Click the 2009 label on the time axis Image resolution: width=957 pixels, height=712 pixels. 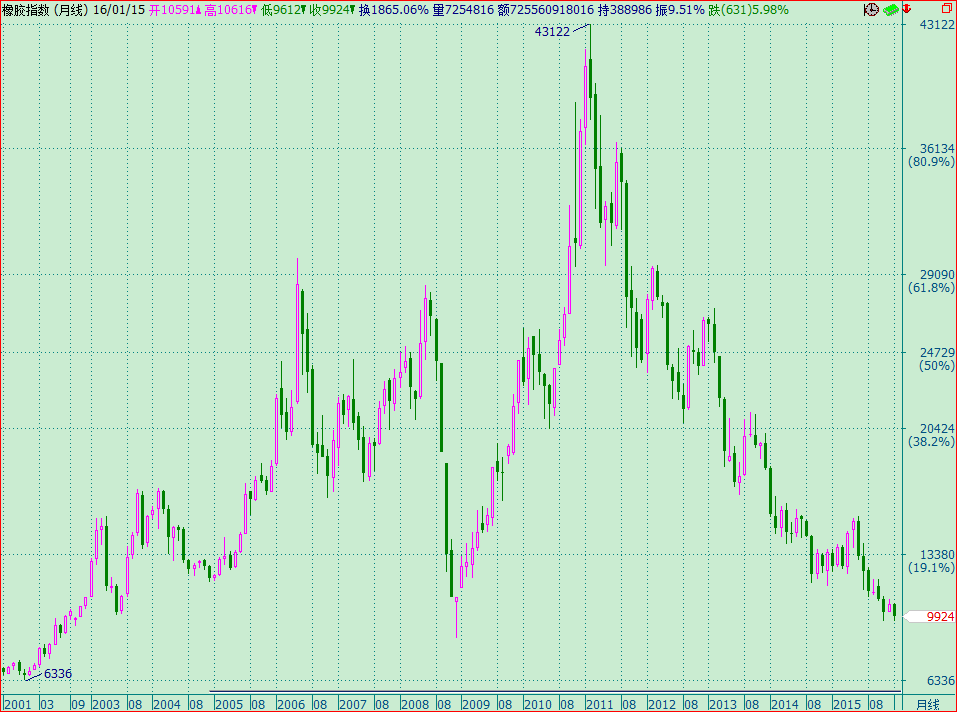pyautogui.click(x=476, y=705)
